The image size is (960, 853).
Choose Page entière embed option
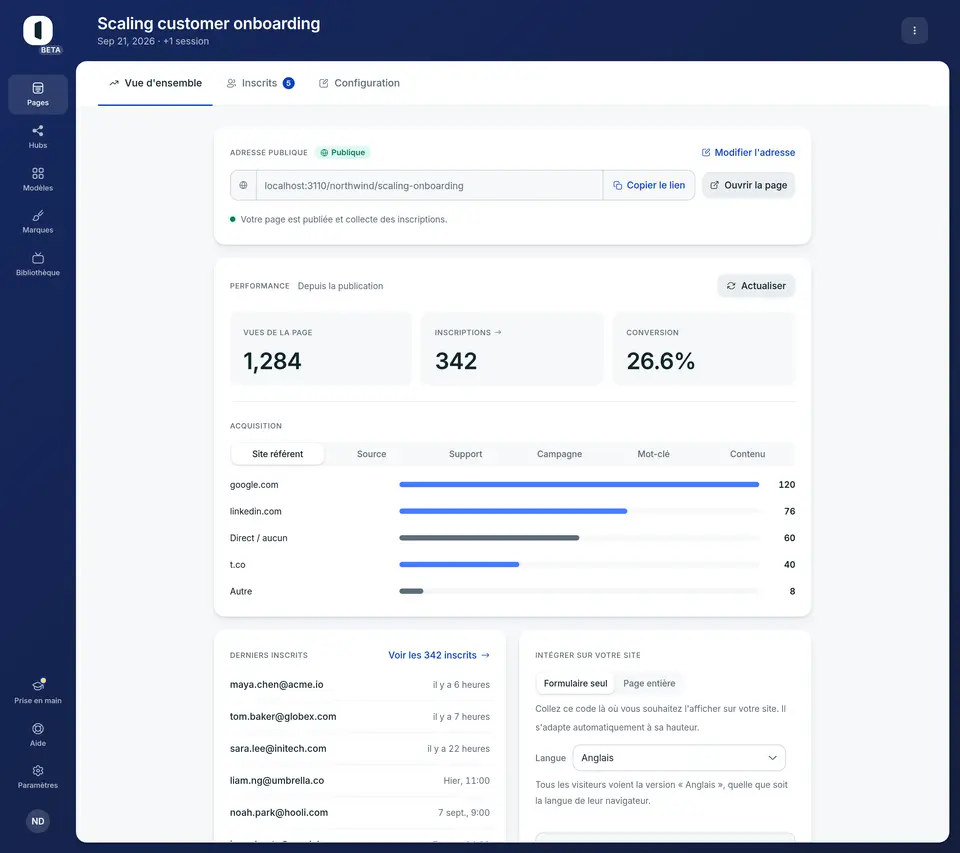click(x=649, y=683)
